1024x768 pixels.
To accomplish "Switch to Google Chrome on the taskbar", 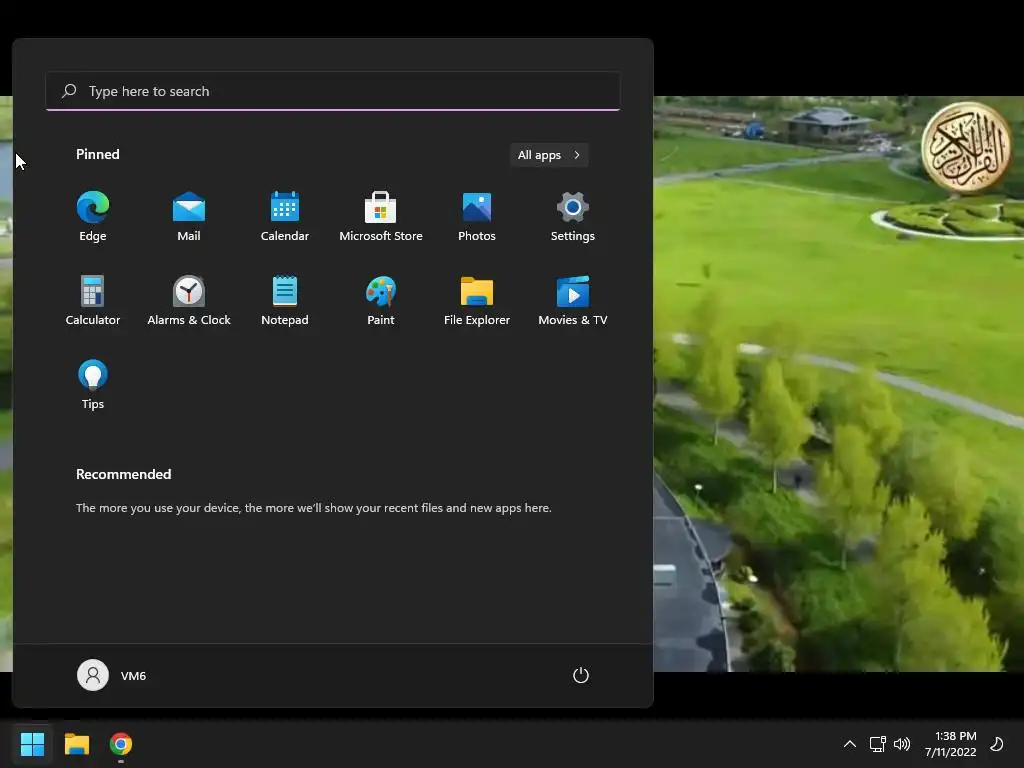I will click(121, 744).
